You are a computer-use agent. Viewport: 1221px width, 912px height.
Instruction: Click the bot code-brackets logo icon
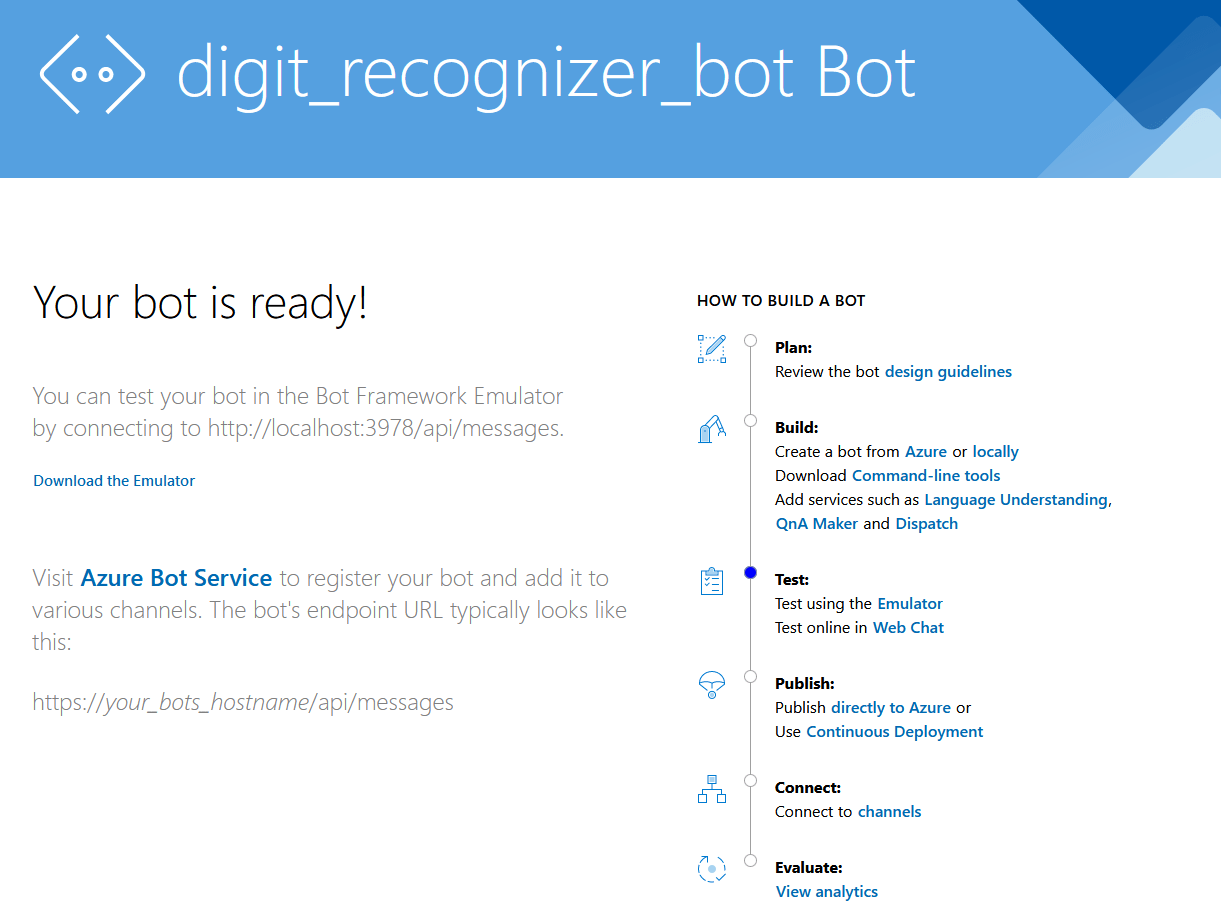pyautogui.click(x=92, y=74)
